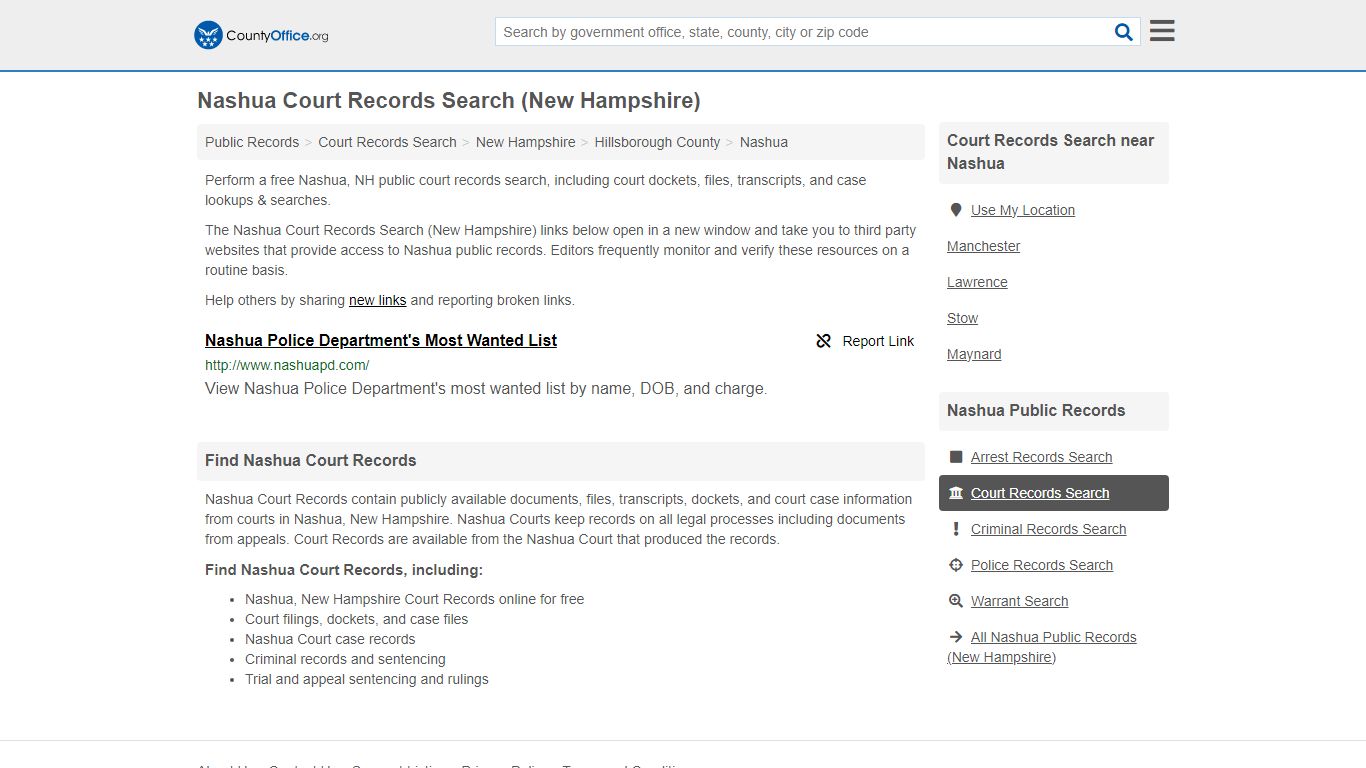Open Lawrence court records link
This screenshot has height=768, width=1366.
pyautogui.click(x=977, y=282)
